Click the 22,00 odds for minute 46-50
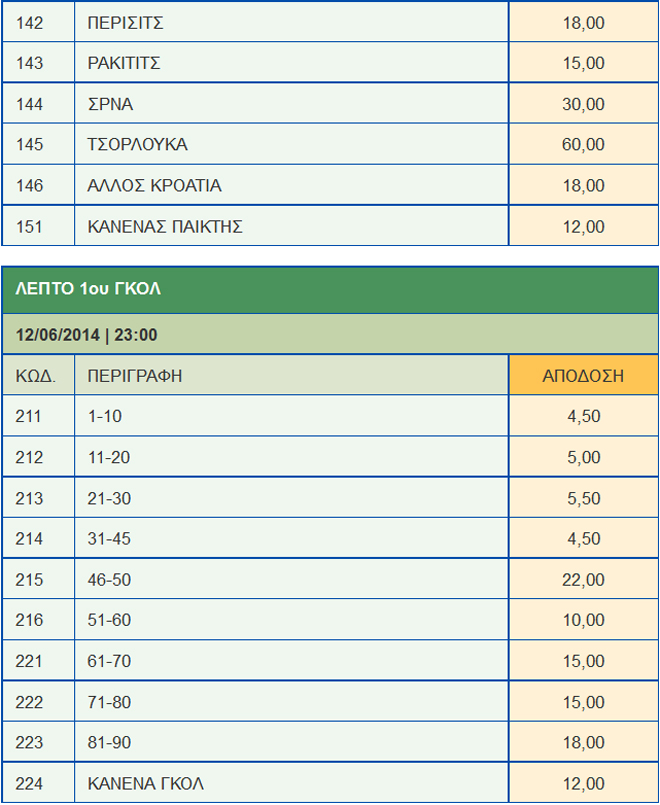 (x=583, y=580)
